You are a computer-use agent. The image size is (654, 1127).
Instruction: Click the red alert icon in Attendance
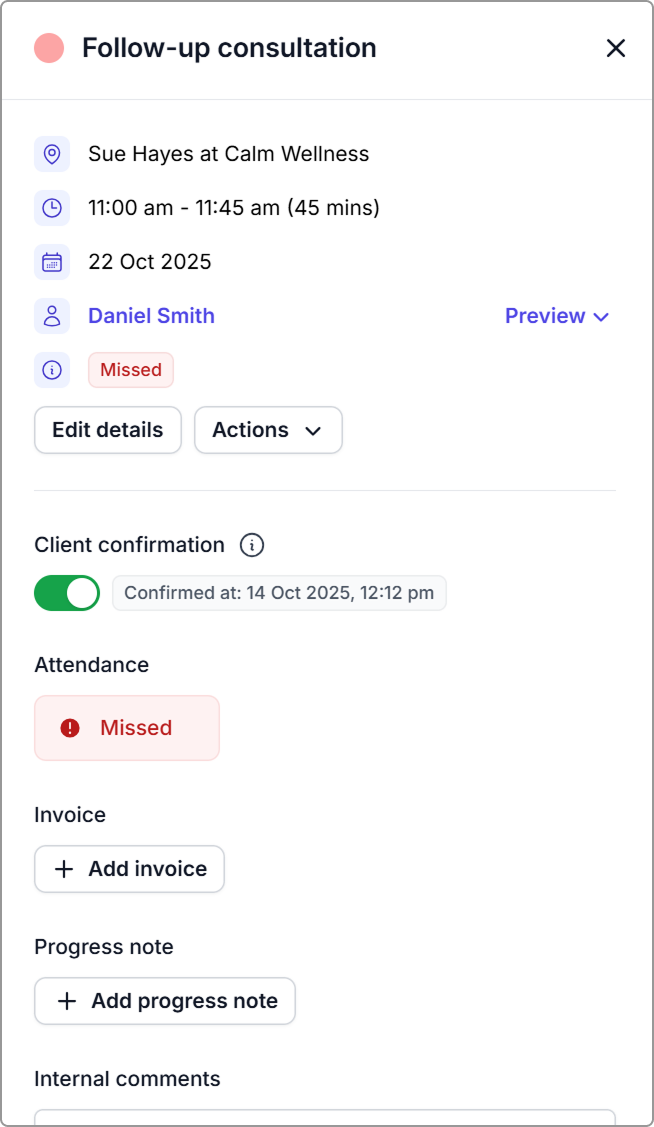coord(70,728)
